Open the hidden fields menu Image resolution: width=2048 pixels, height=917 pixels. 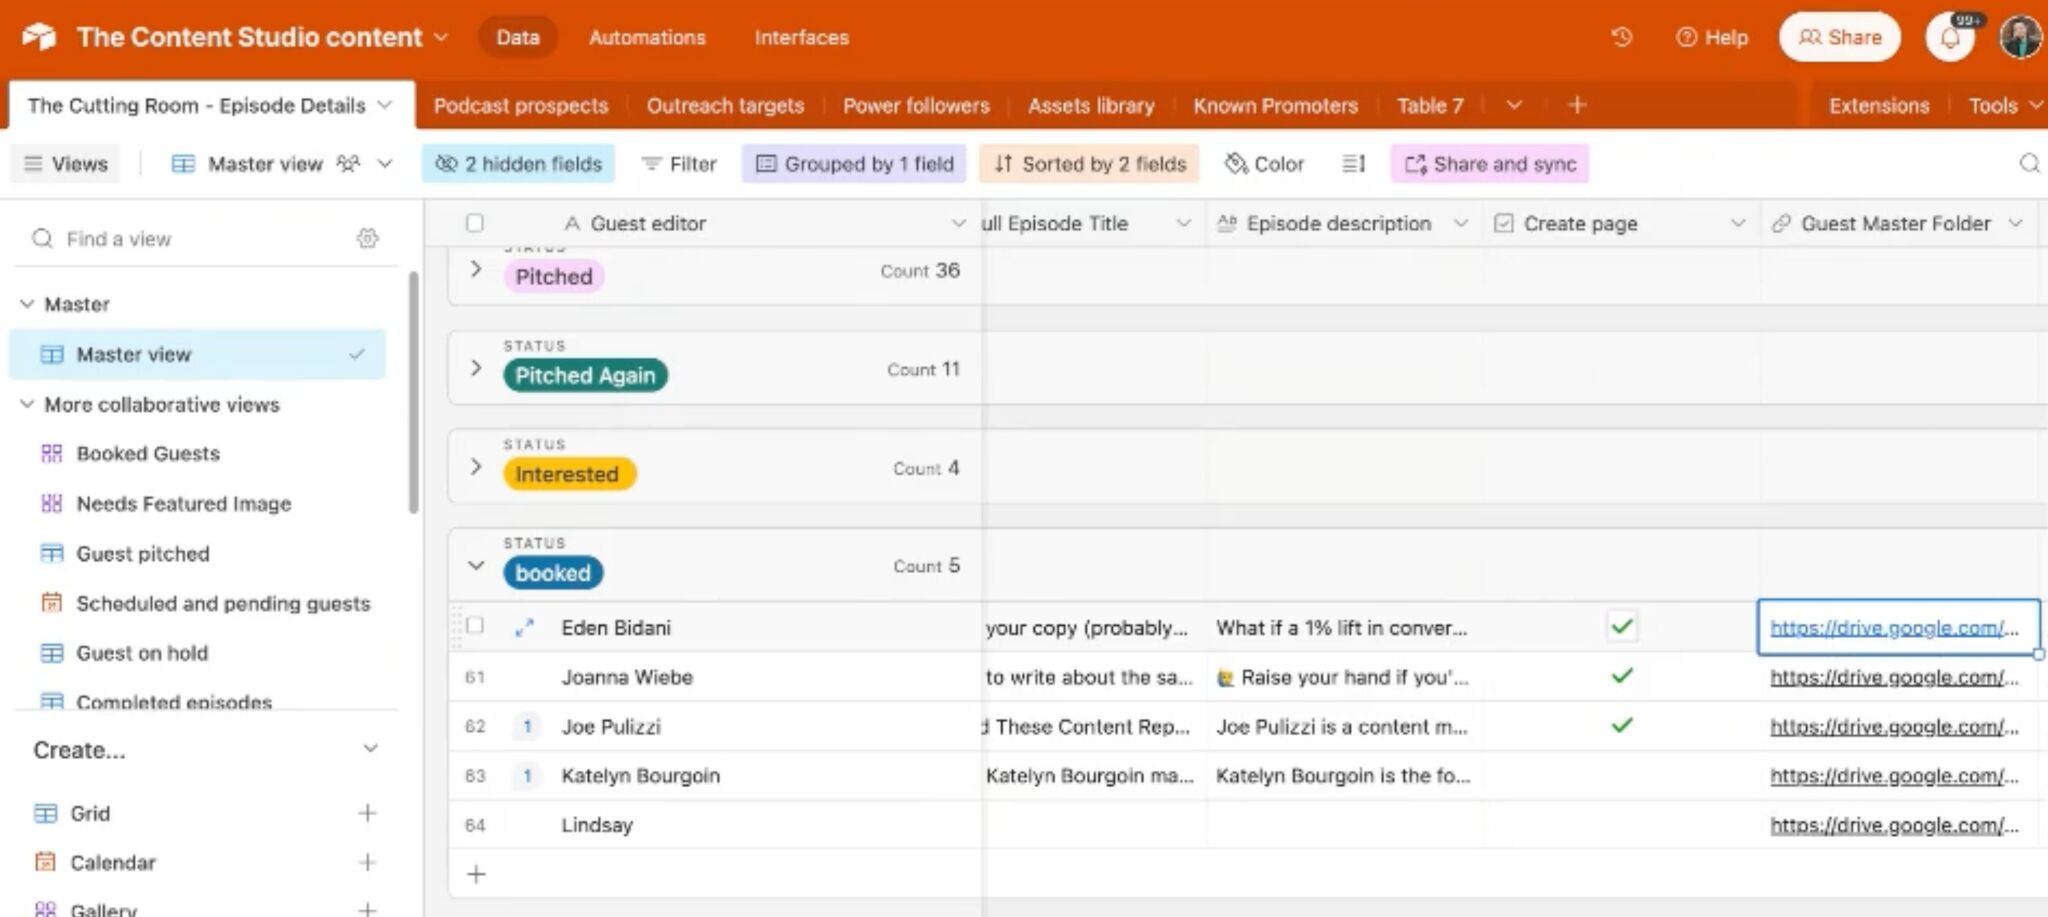point(517,163)
